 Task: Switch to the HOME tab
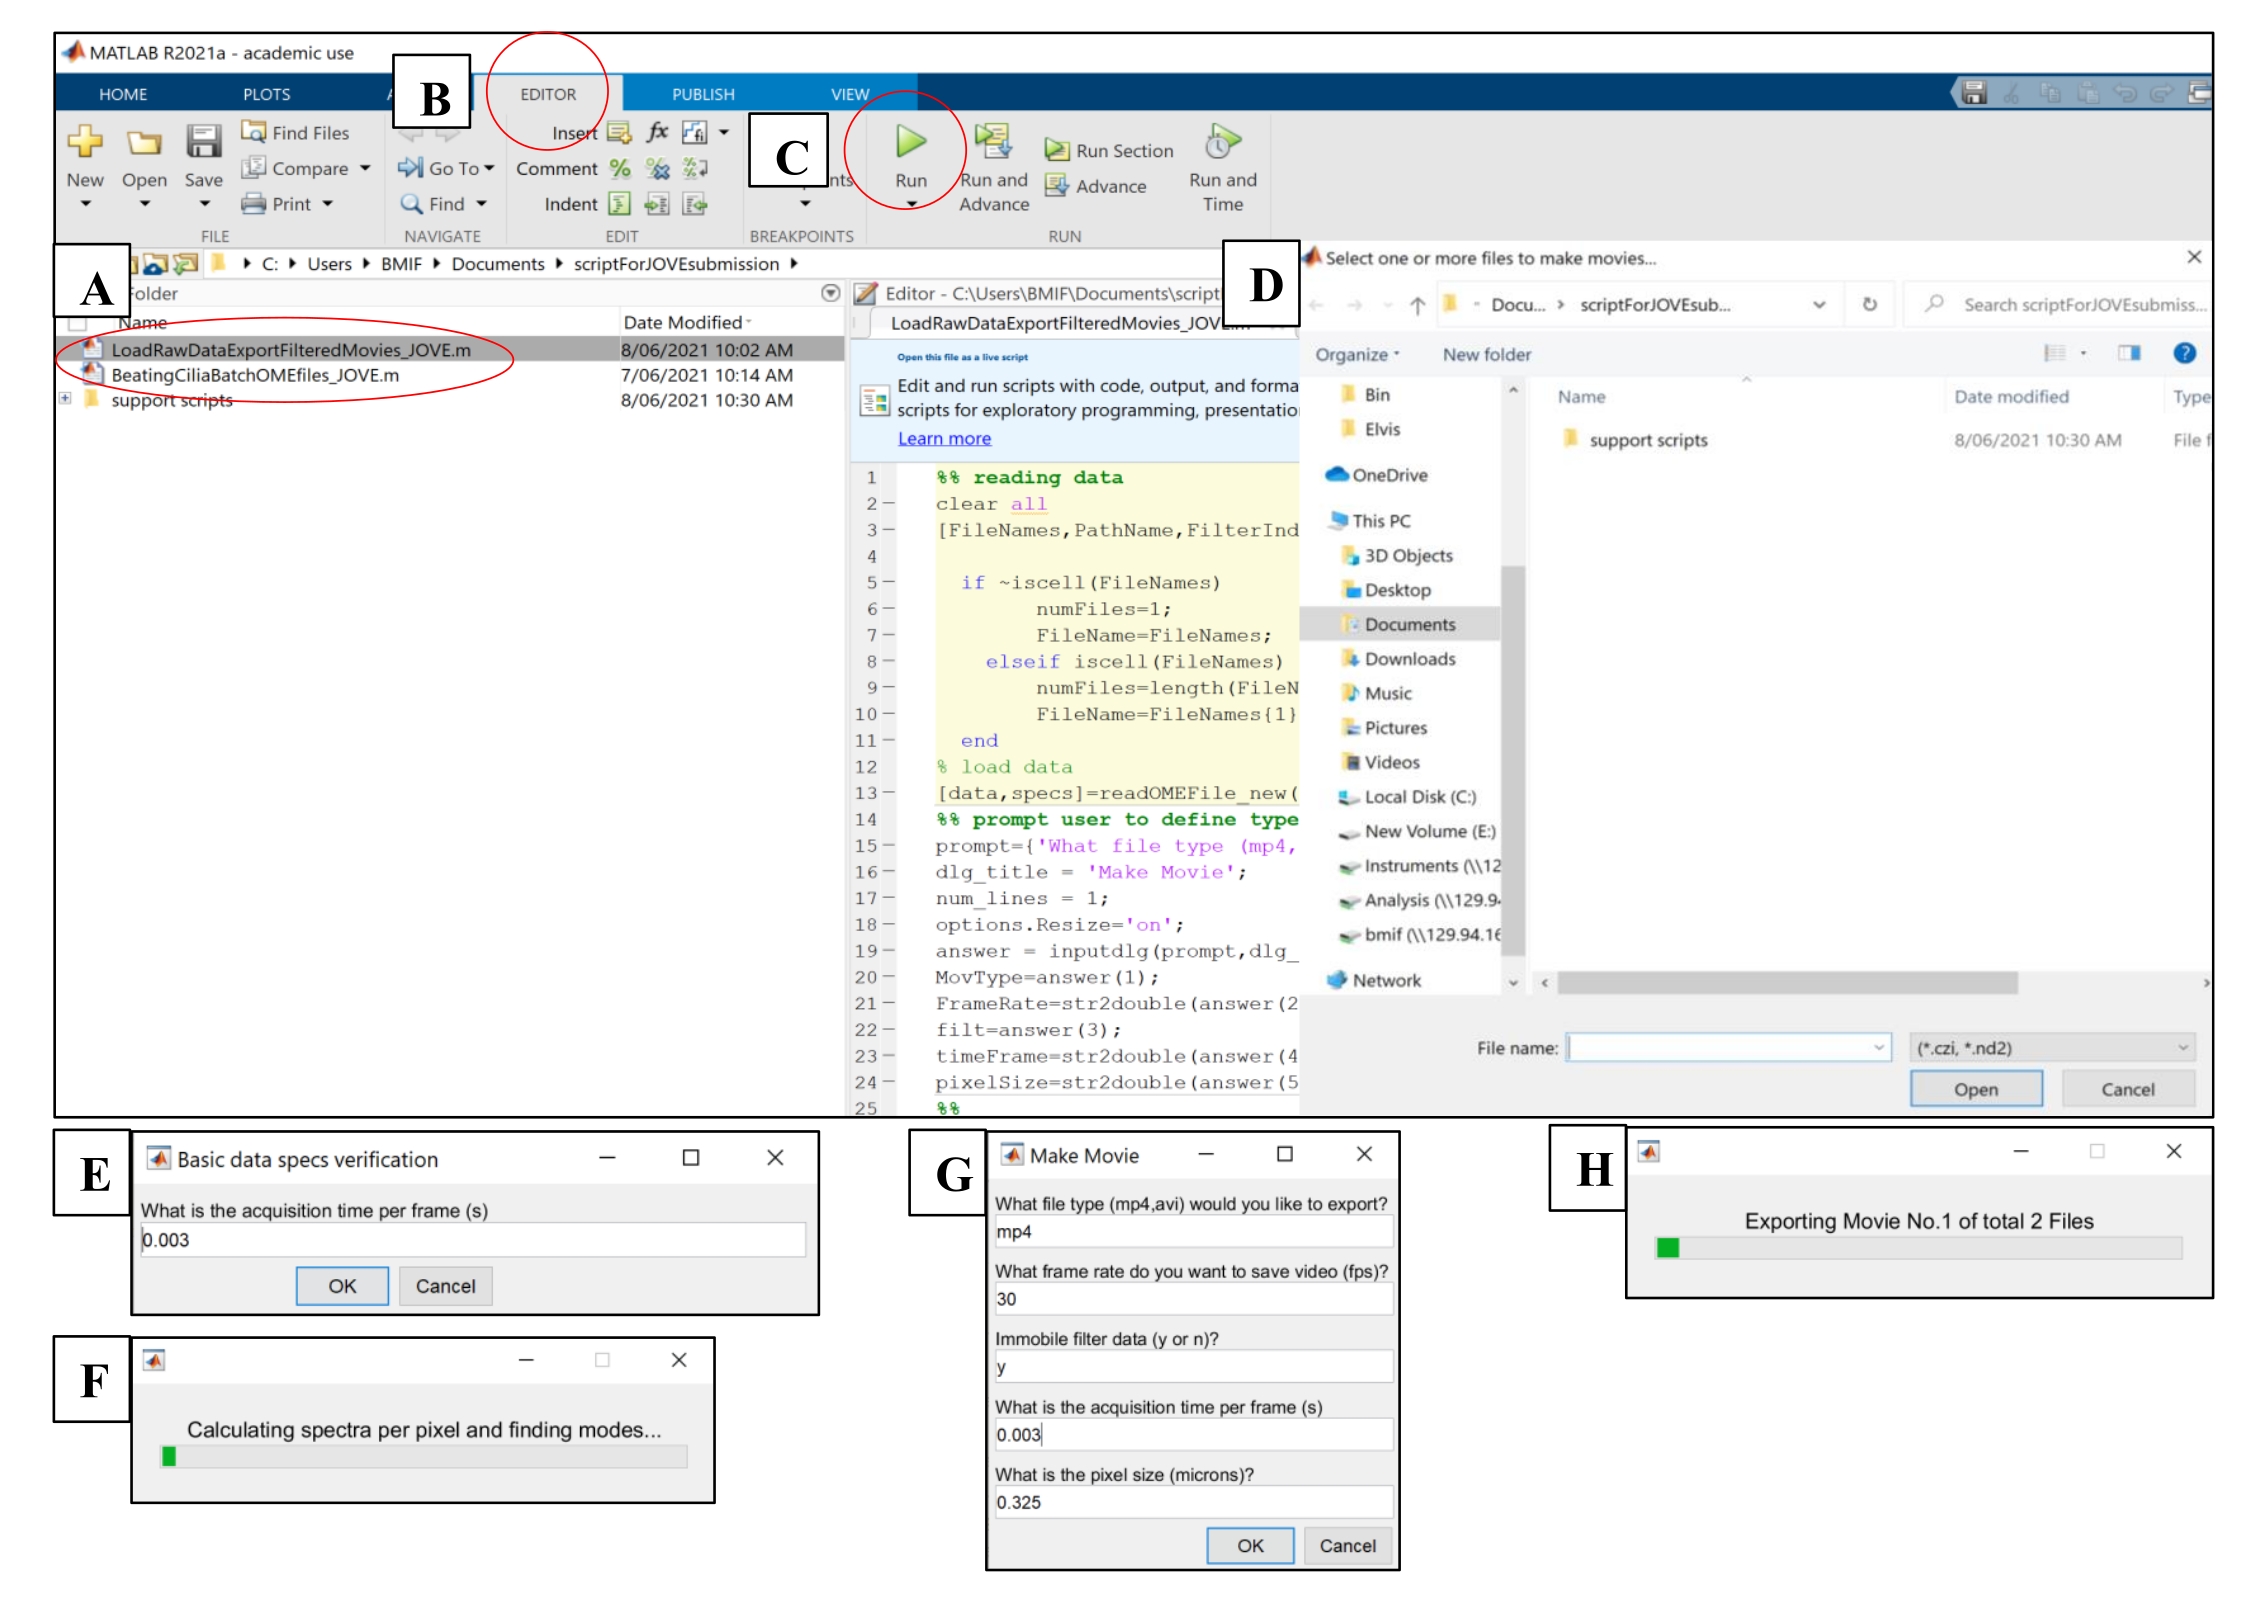pyautogui.click(x=123, y=94)
